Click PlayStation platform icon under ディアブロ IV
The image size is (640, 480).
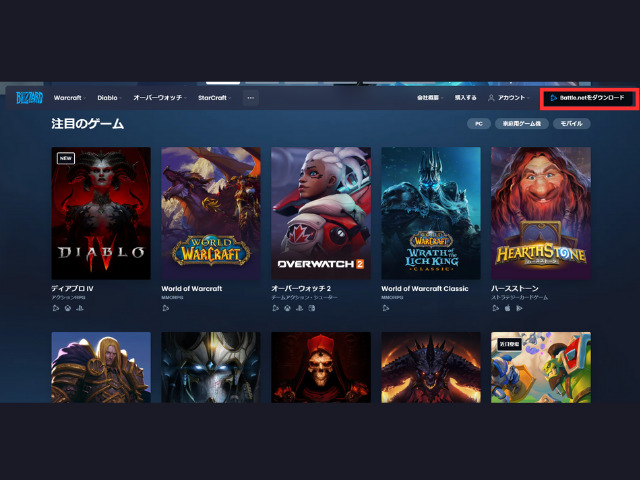pos(80,308)
